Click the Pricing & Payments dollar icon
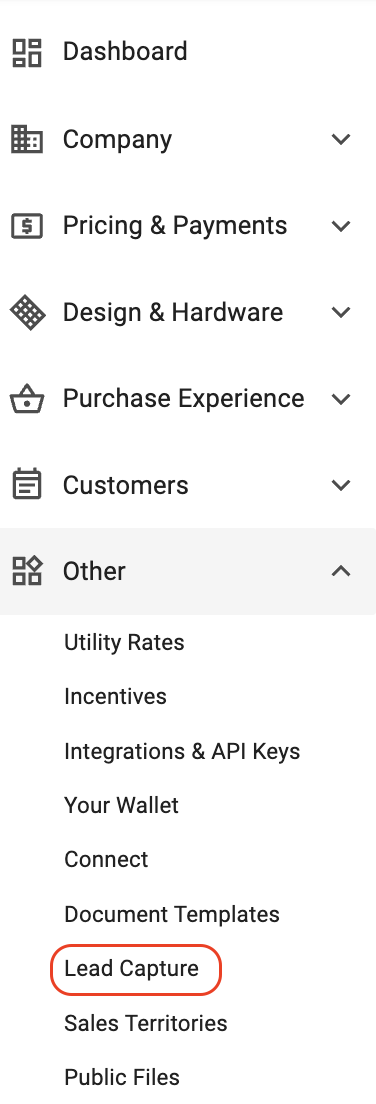The height and width of the screenshot is (1104, 376). coord(27,226)
